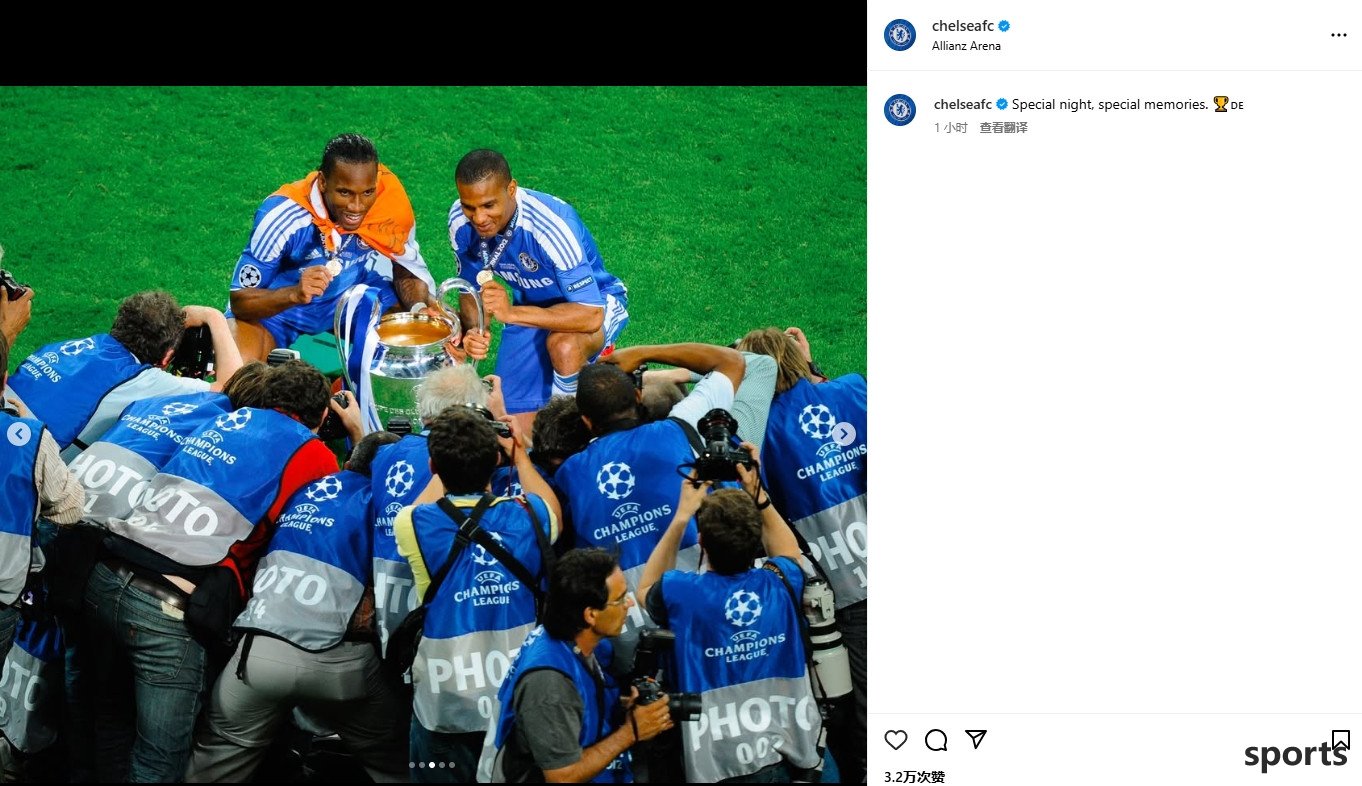The image size is (1362, 786).
Task: Click chelseafc username in the caption
Action: click(x=963, y=104)
